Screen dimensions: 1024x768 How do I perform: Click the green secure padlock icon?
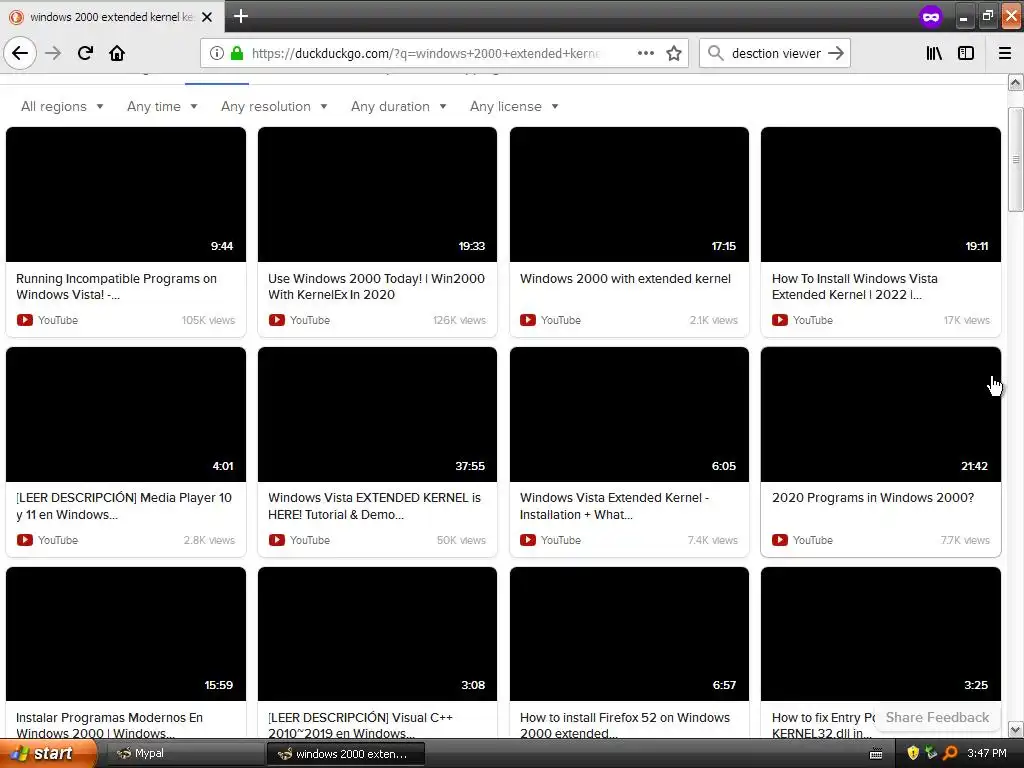click(x=237, y=53)
